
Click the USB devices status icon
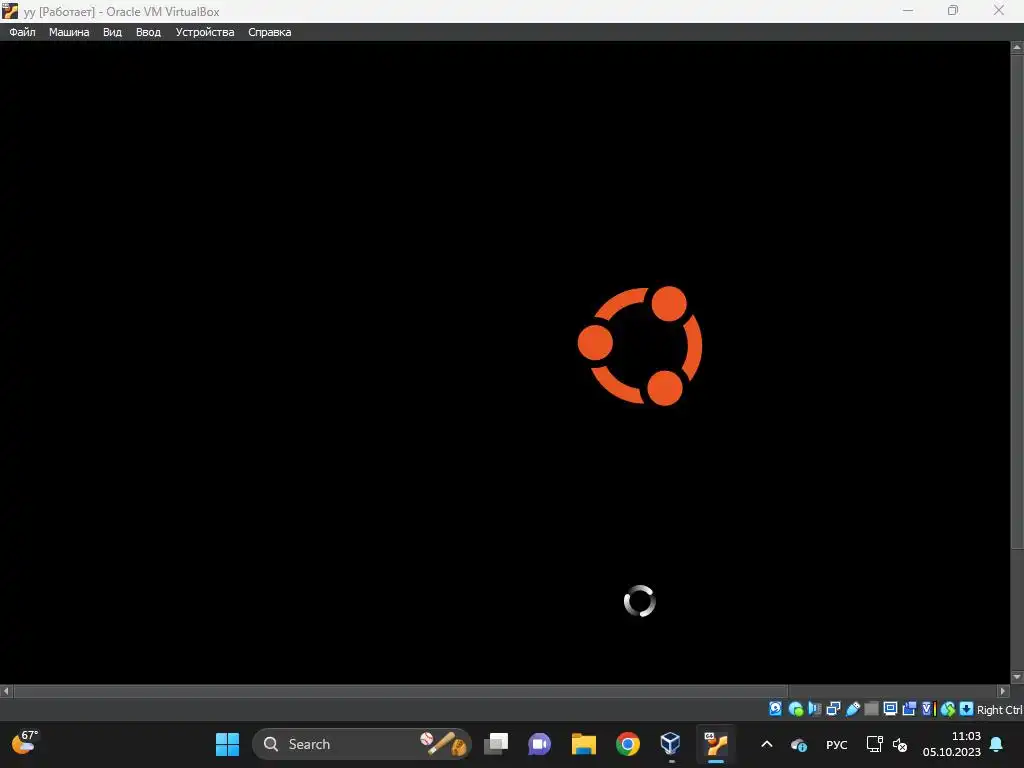[x=852, y=709]
